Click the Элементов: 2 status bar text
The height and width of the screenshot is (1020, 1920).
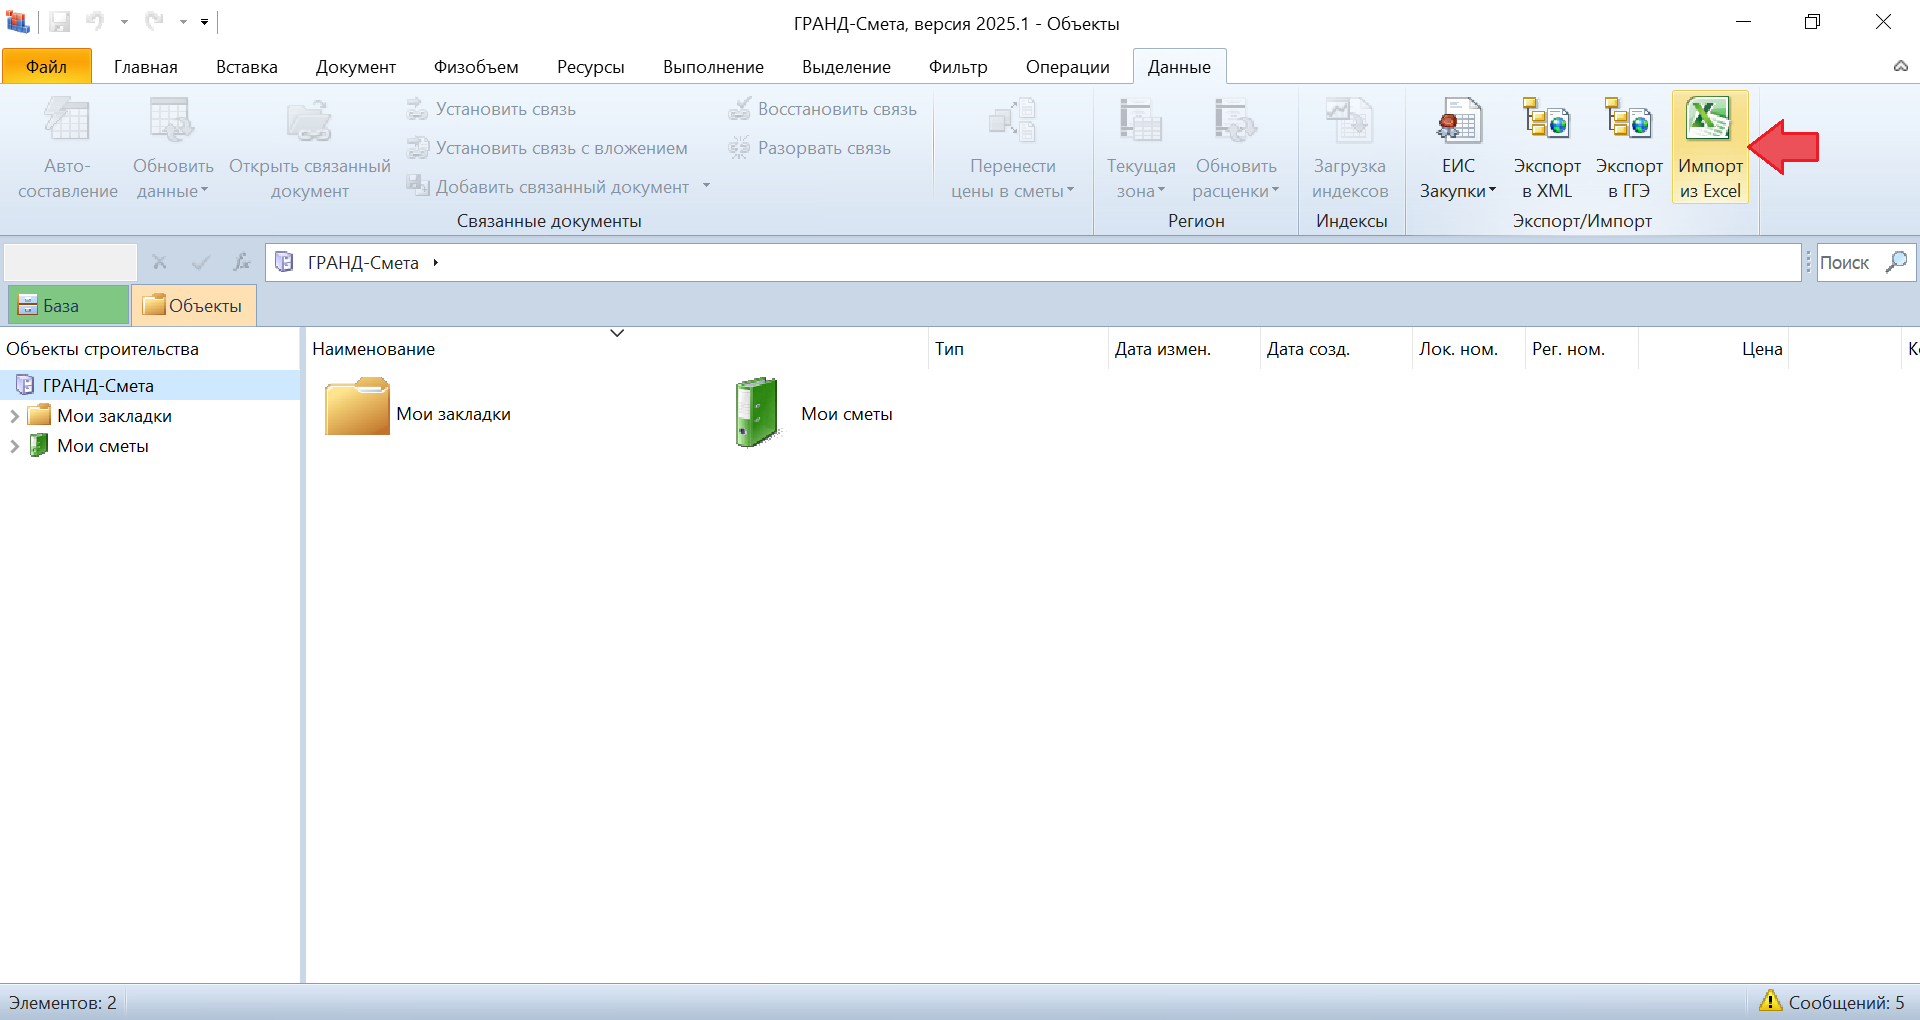coord(63,1002)
